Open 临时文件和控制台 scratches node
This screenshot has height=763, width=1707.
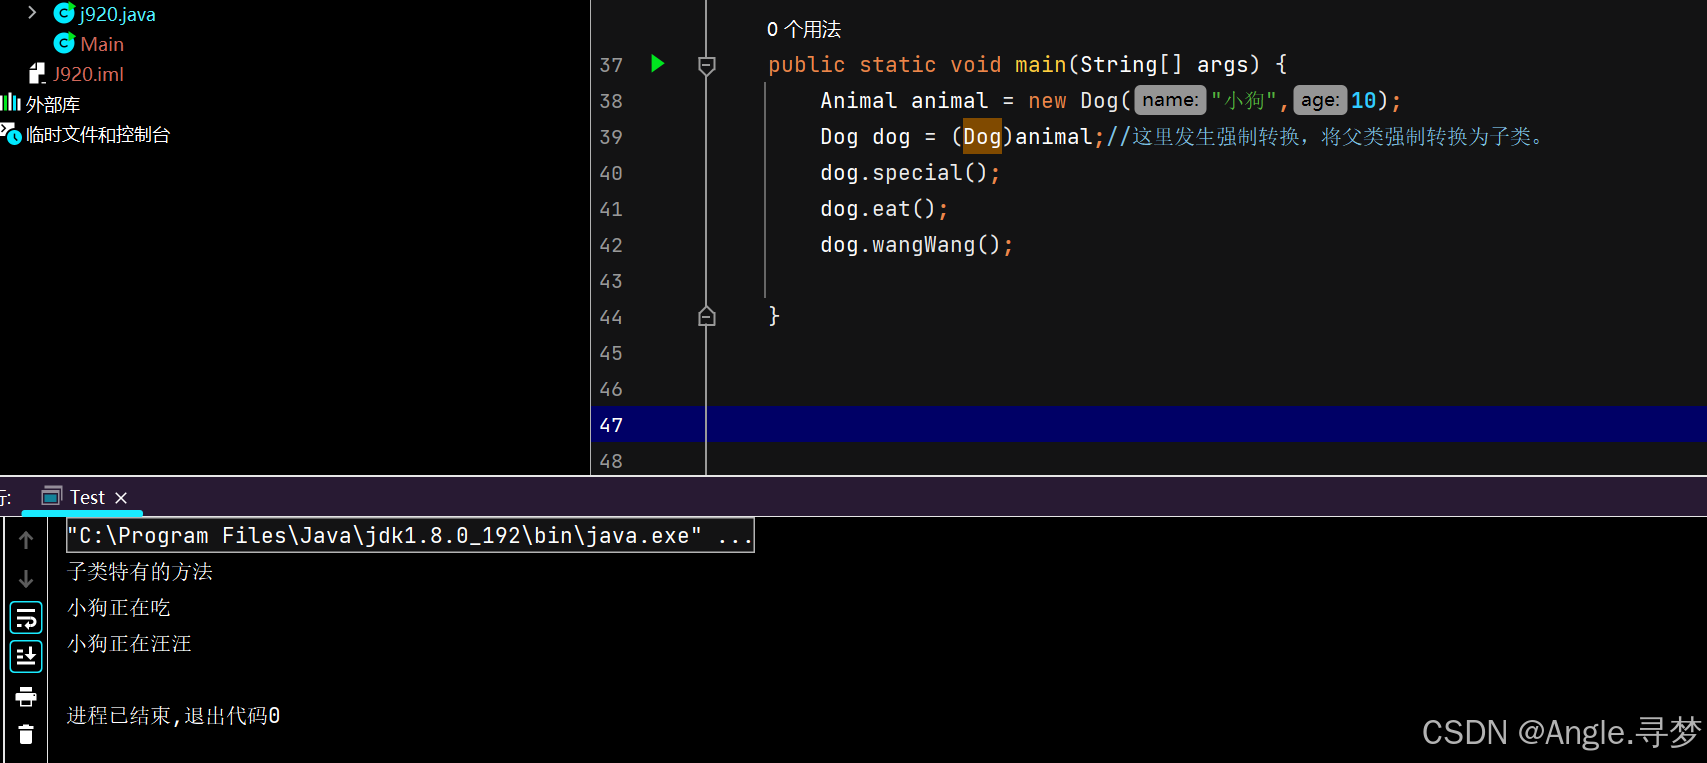click(x=98, y=134)
